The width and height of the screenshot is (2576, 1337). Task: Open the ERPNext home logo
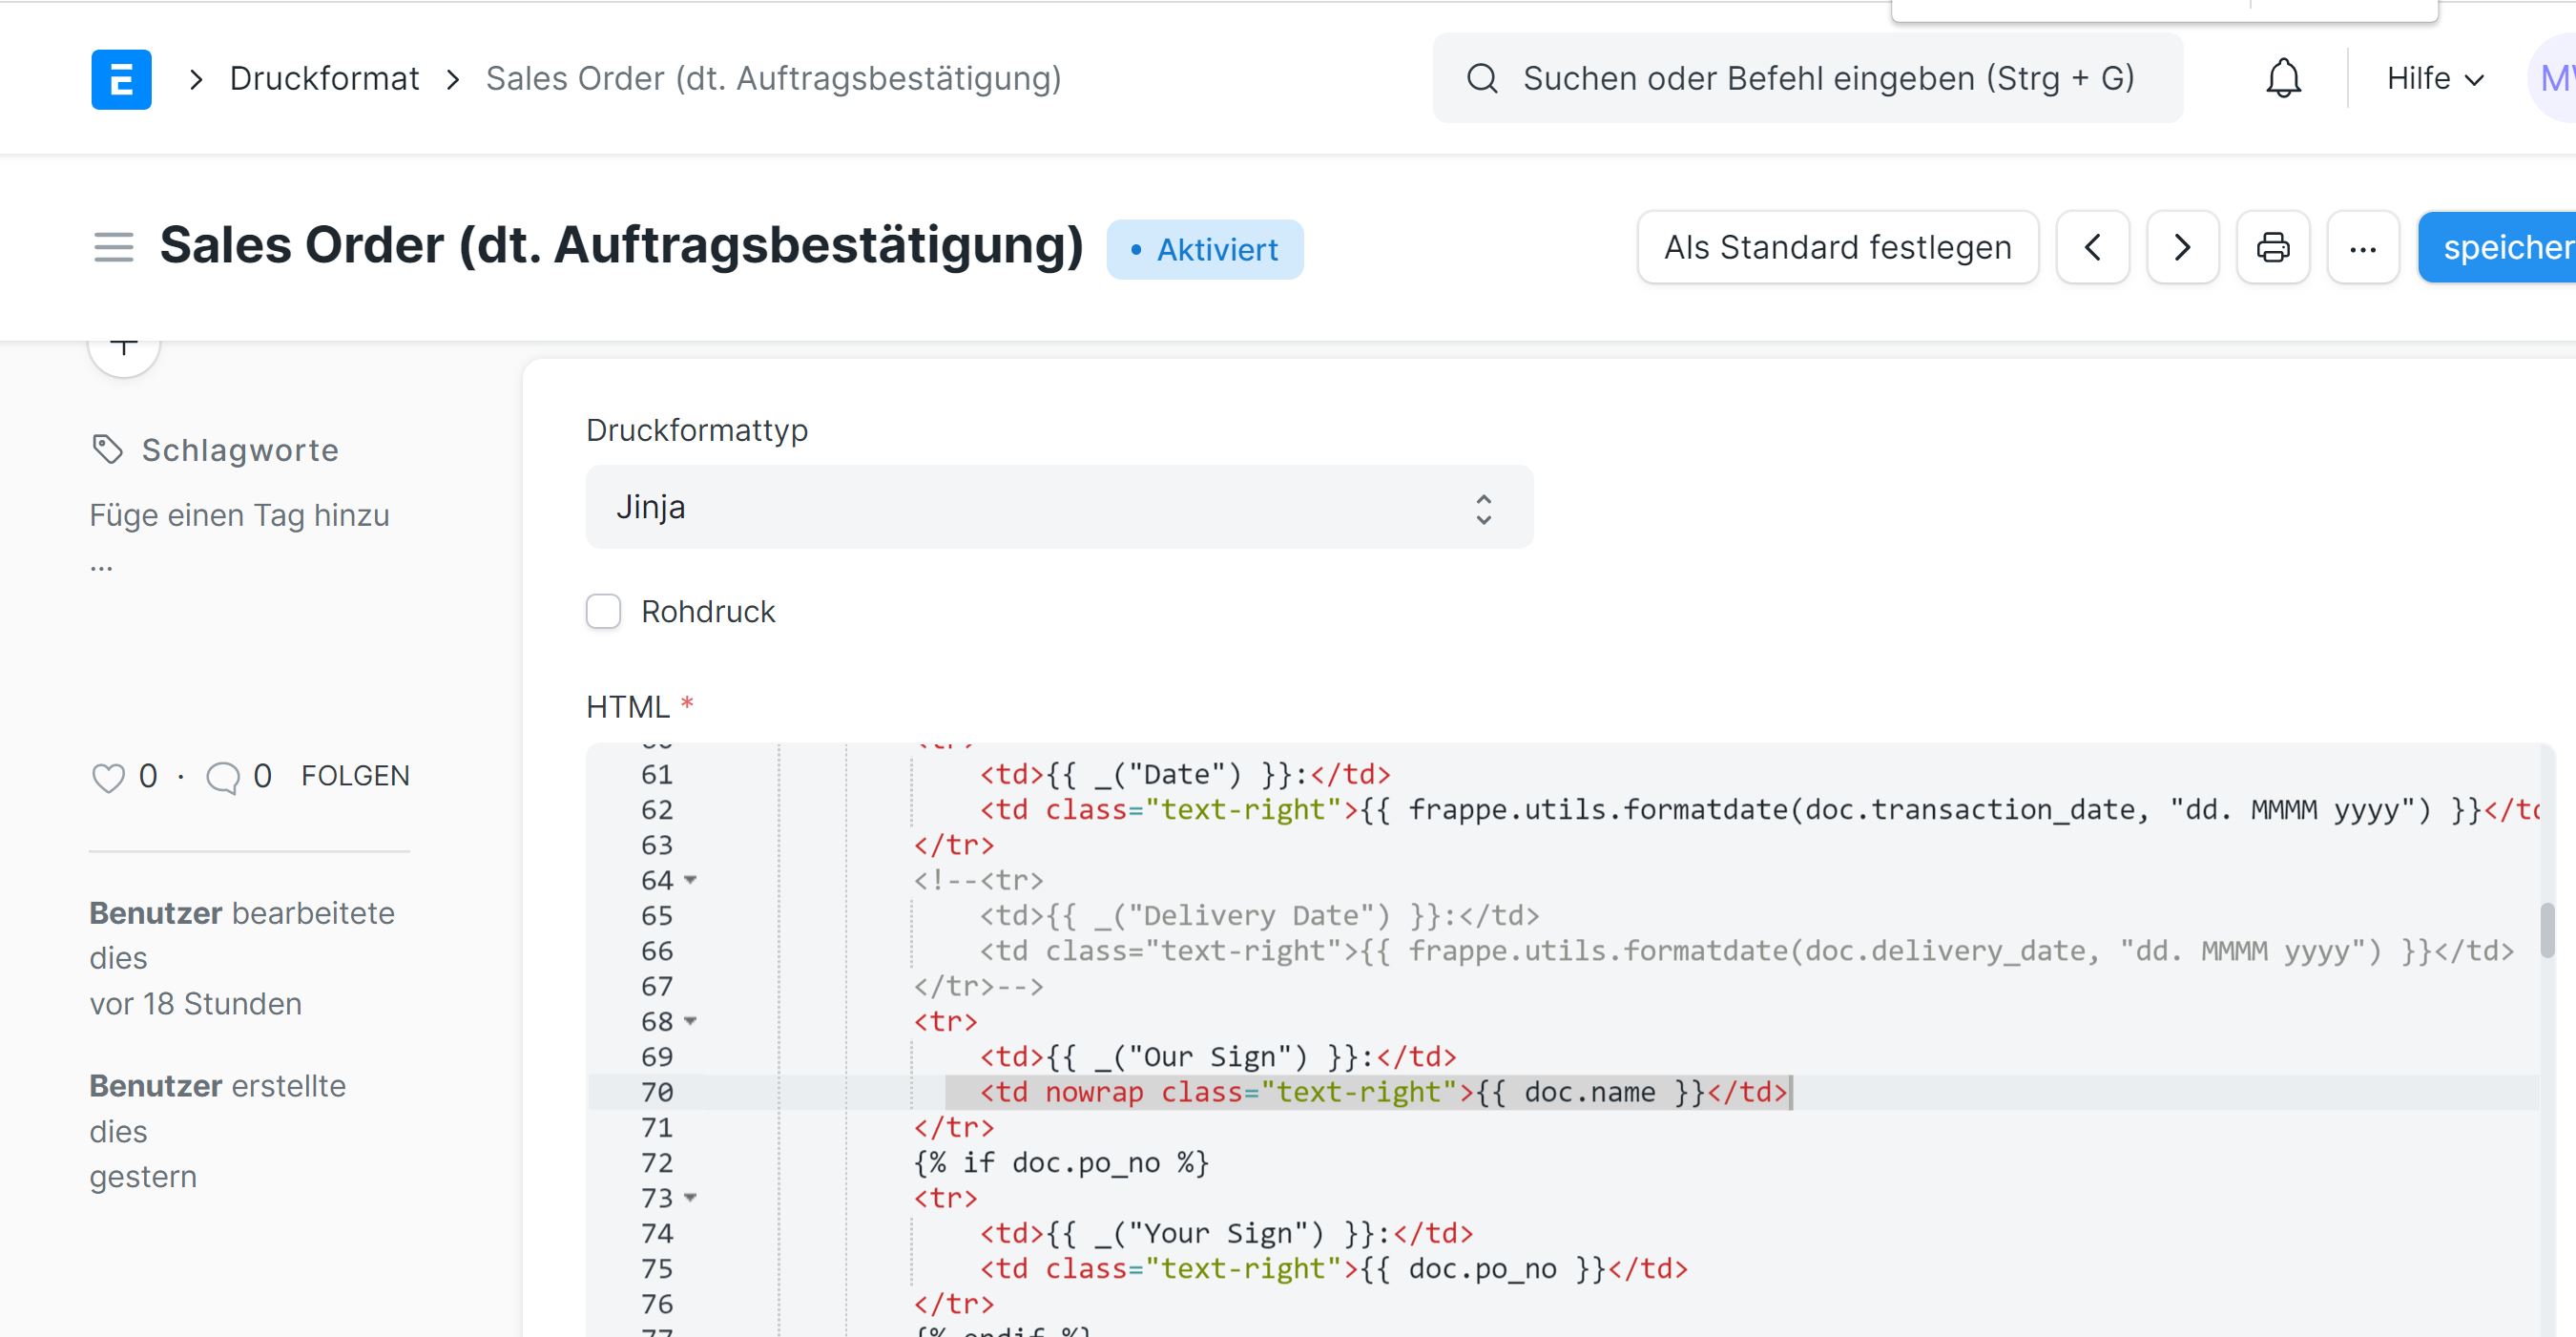coord(121,79)
